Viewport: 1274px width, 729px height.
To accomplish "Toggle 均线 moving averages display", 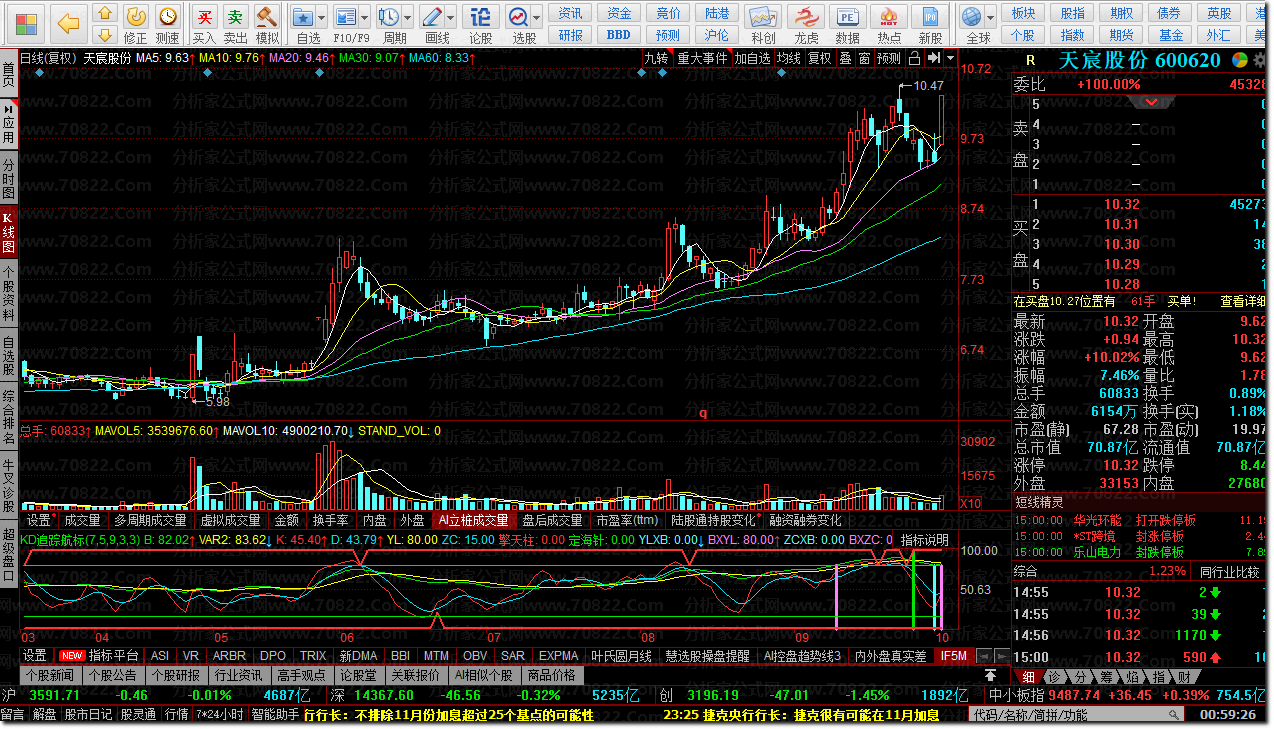I will click(x=789, y=58).
